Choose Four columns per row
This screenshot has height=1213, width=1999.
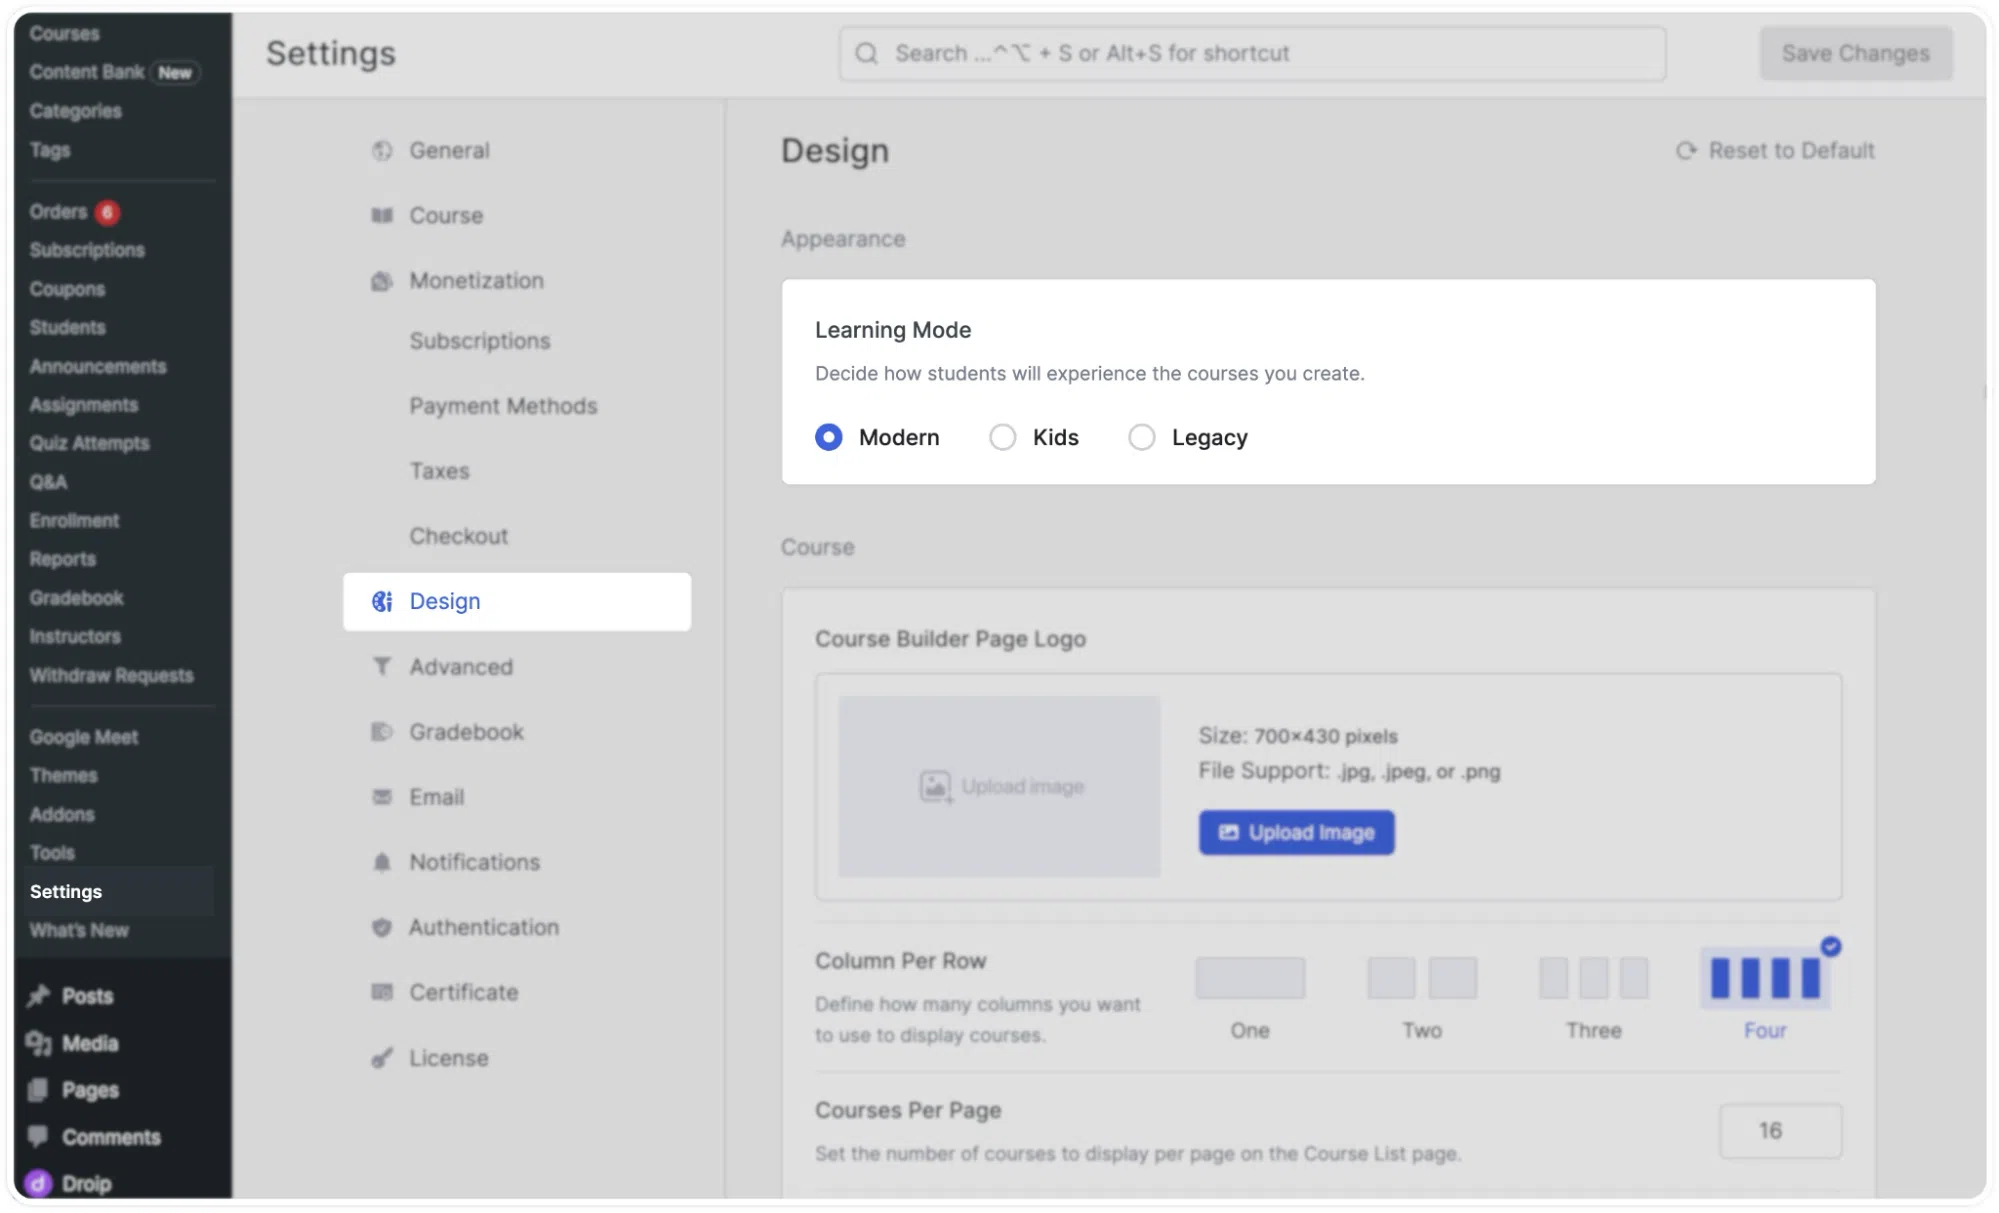click(x=1765, y=978)
